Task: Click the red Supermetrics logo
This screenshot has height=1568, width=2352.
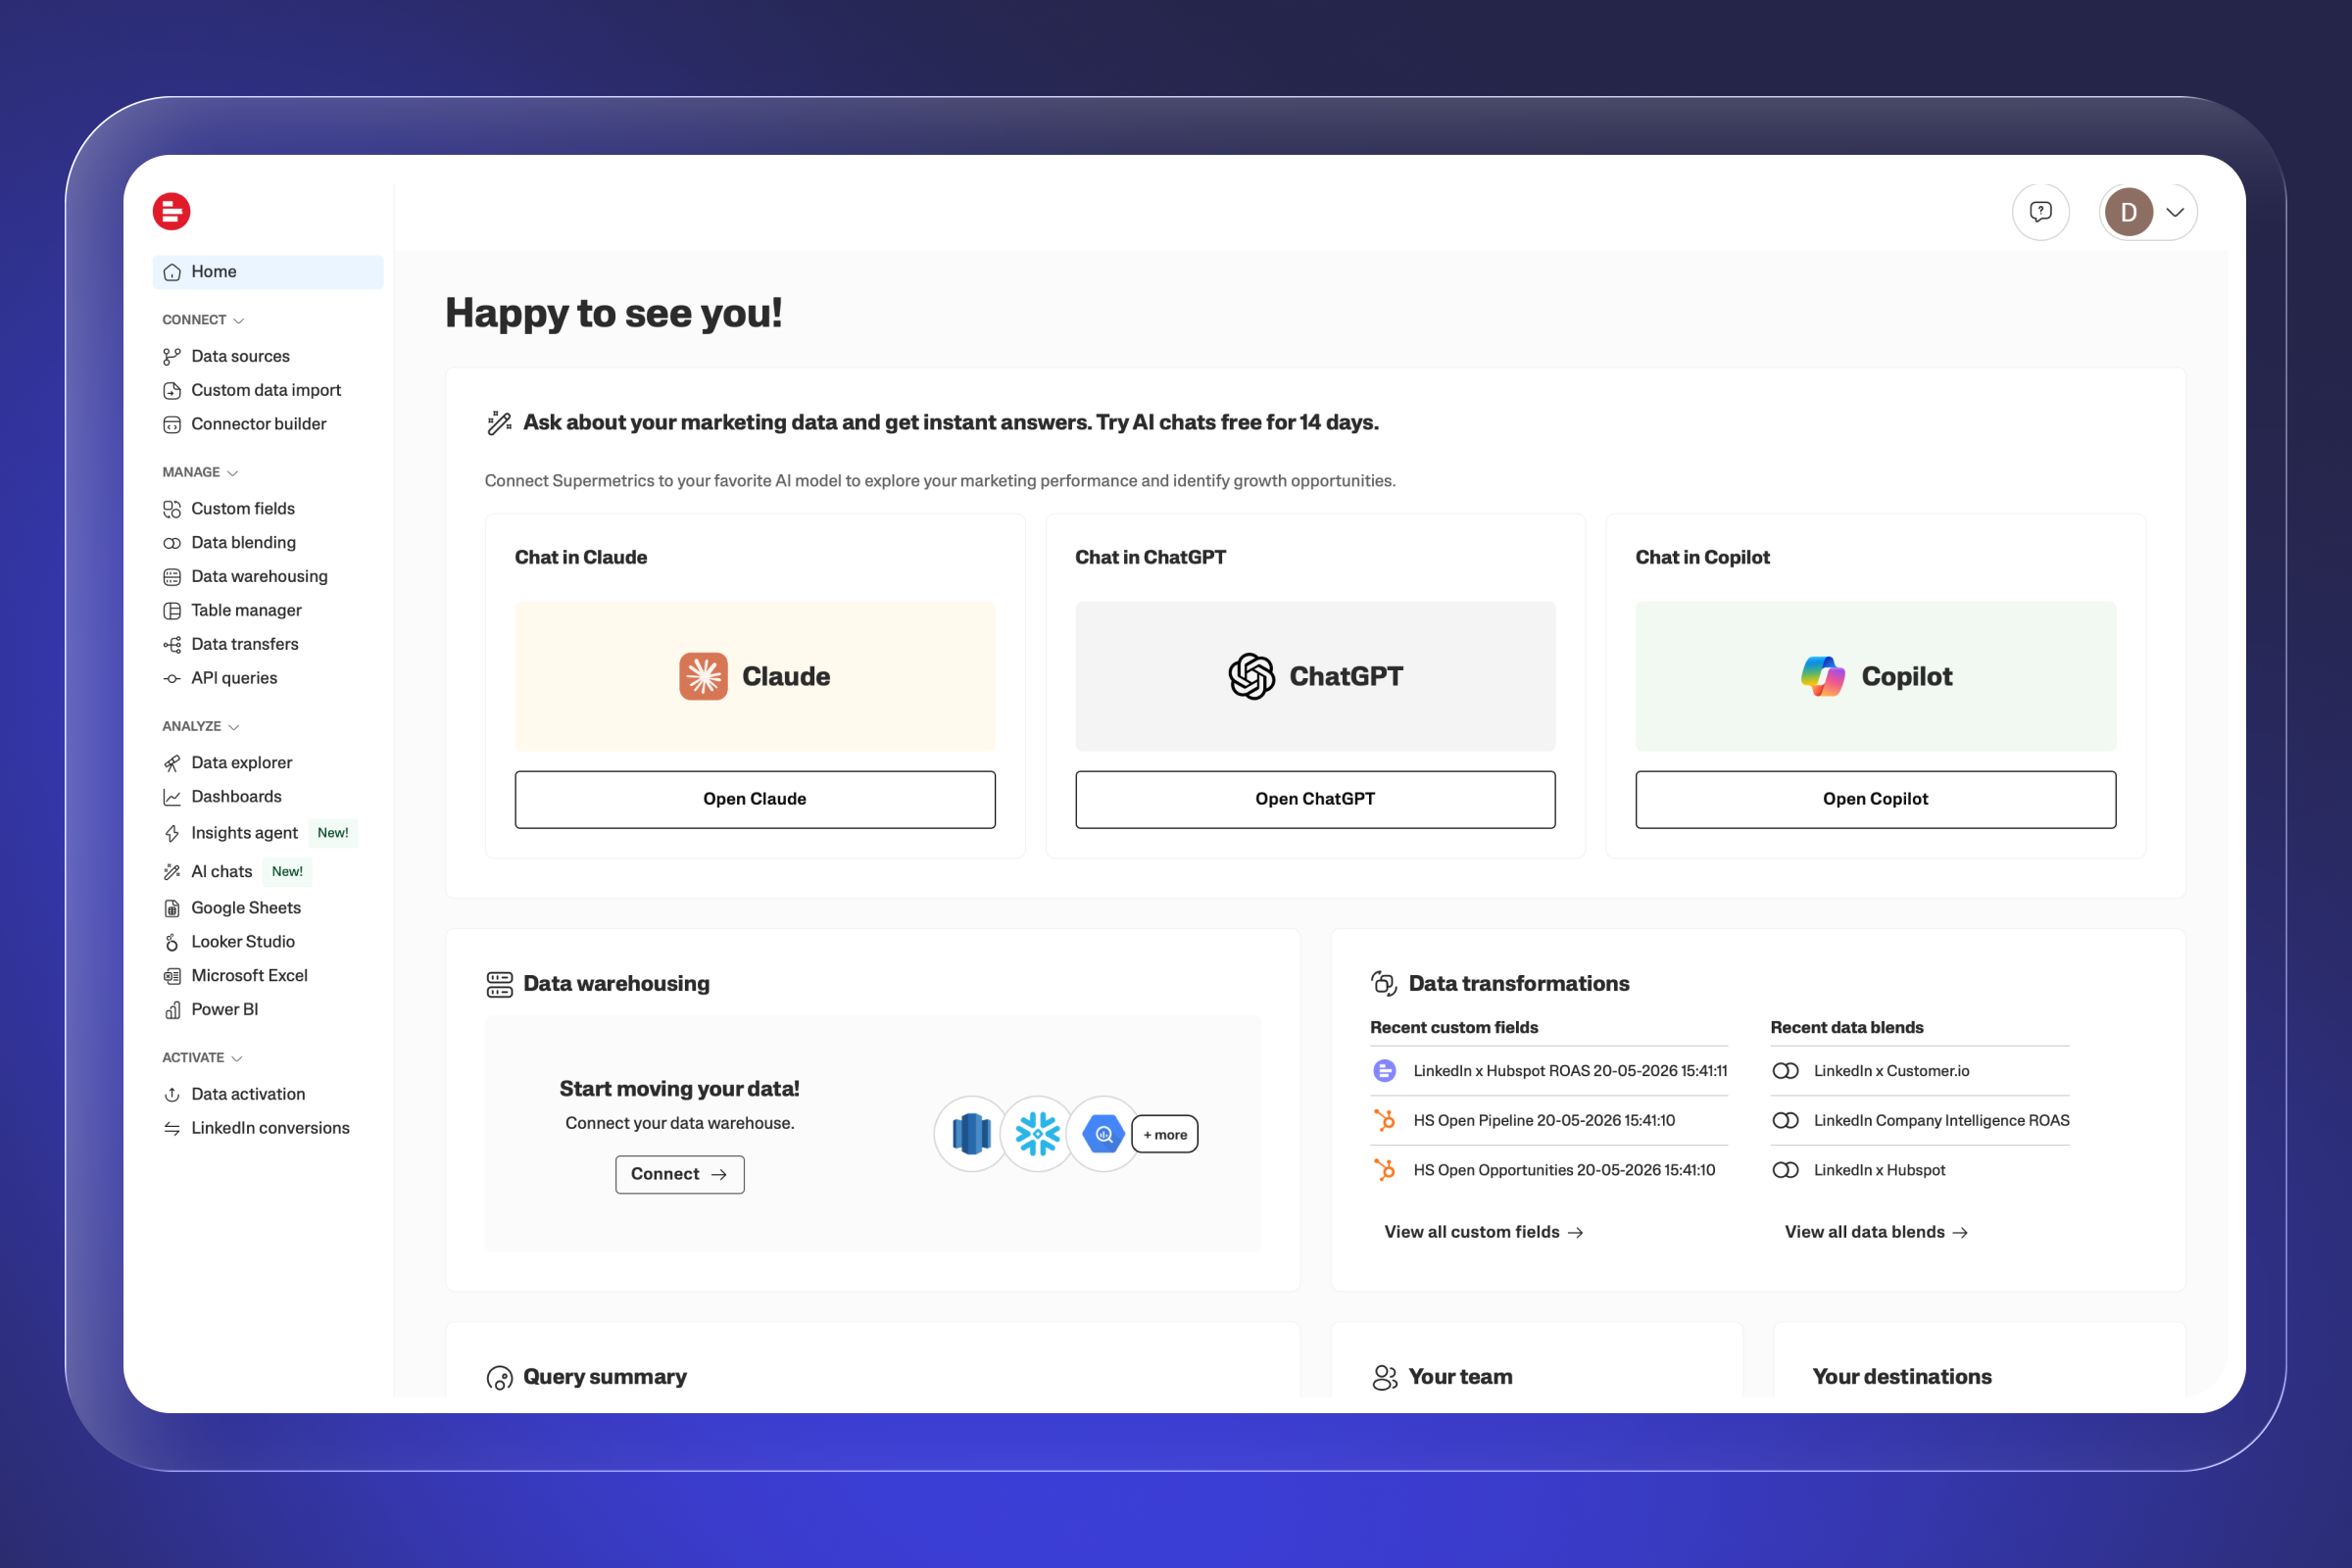Action: click(x=171, y=211)
